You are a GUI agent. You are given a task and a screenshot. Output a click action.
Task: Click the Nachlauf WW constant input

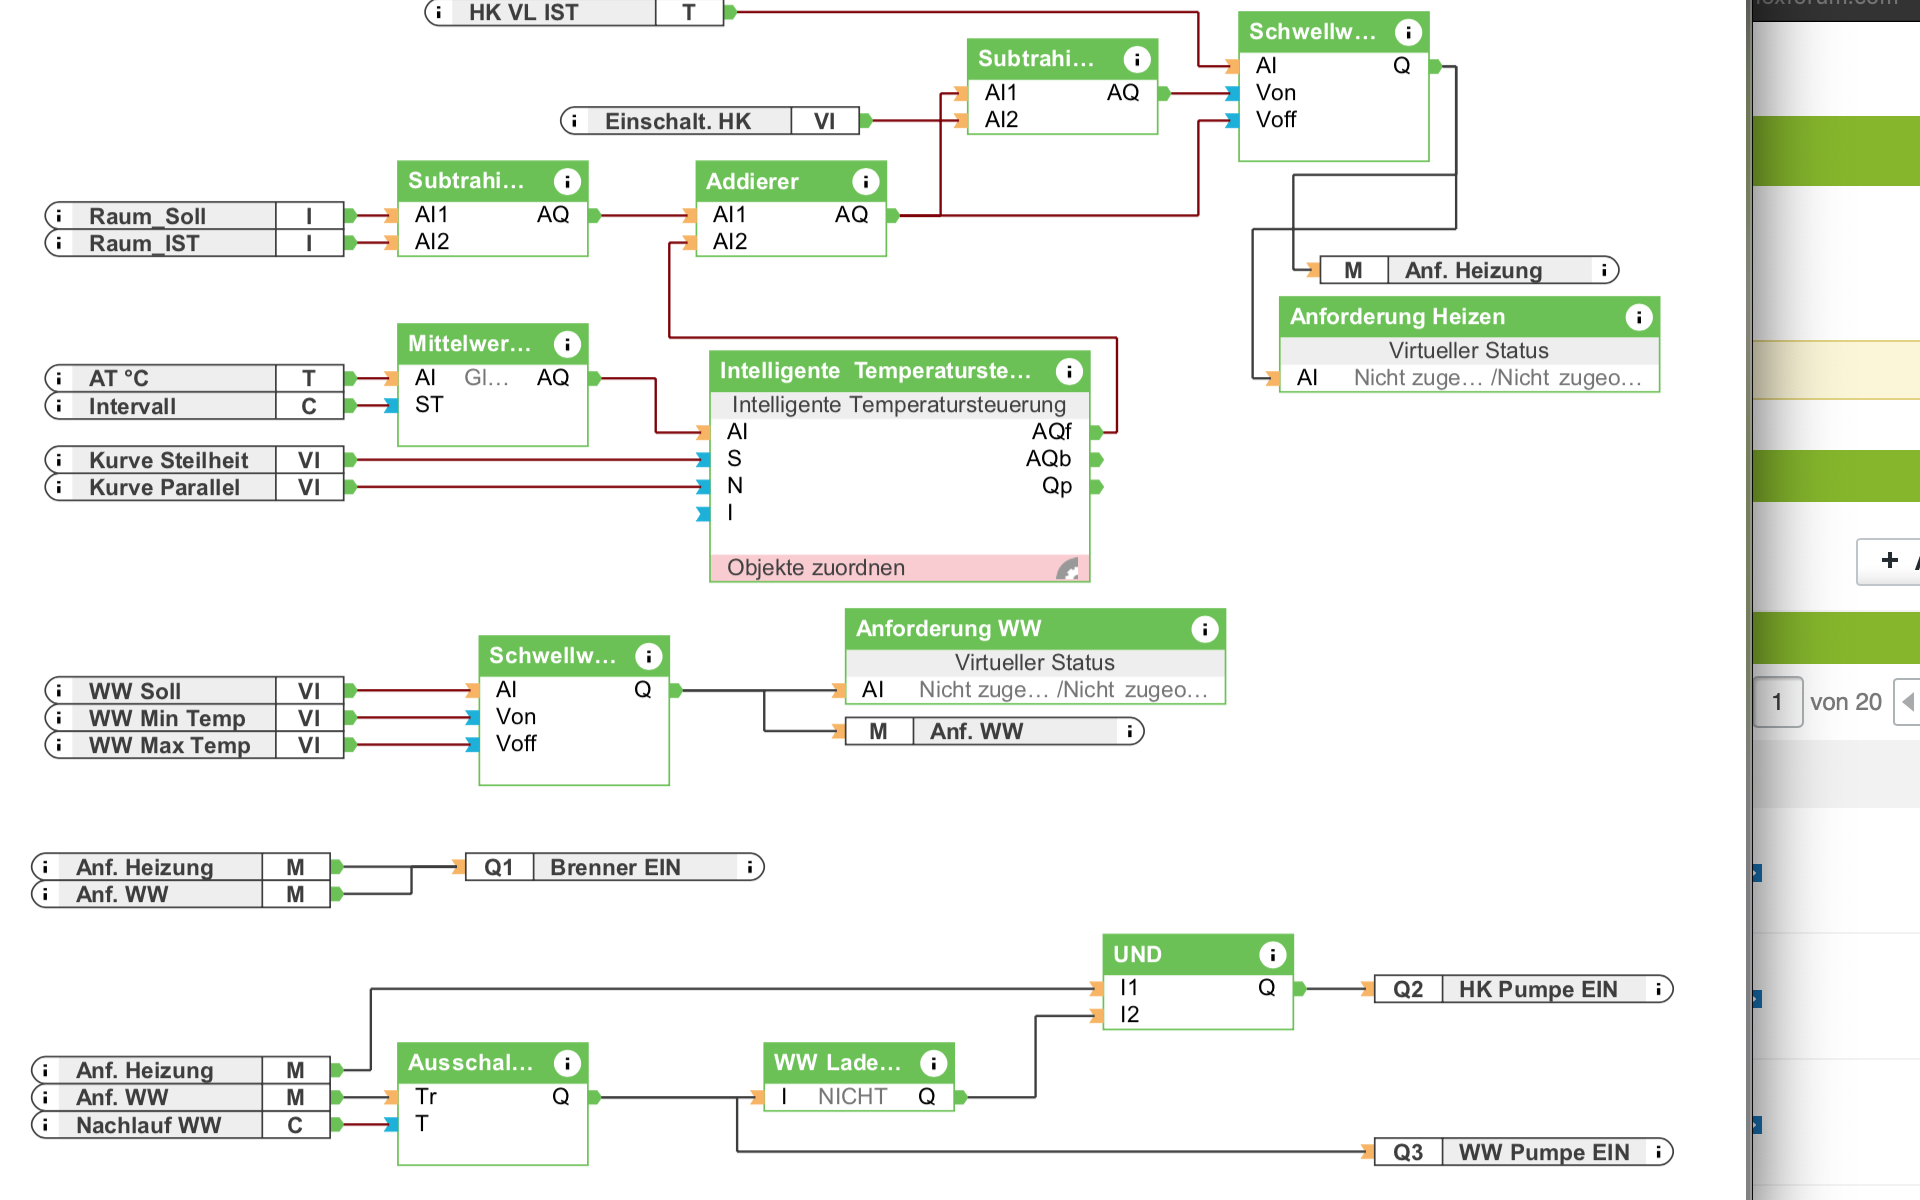[150, 1125]
